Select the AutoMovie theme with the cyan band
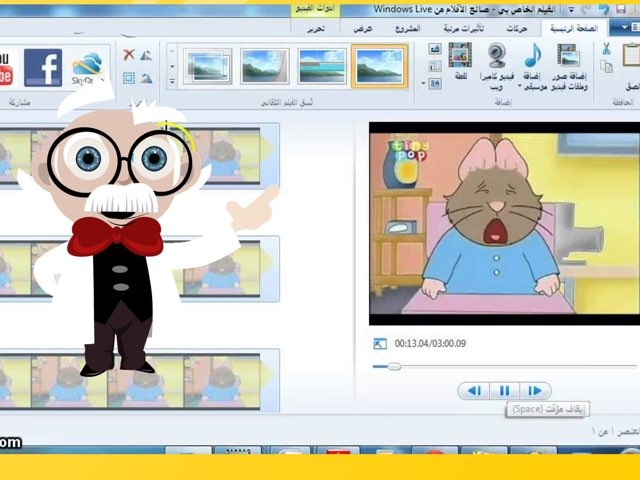Image resolution: width=640 pixels, height=480 pixels. click(x=322, y=66)
